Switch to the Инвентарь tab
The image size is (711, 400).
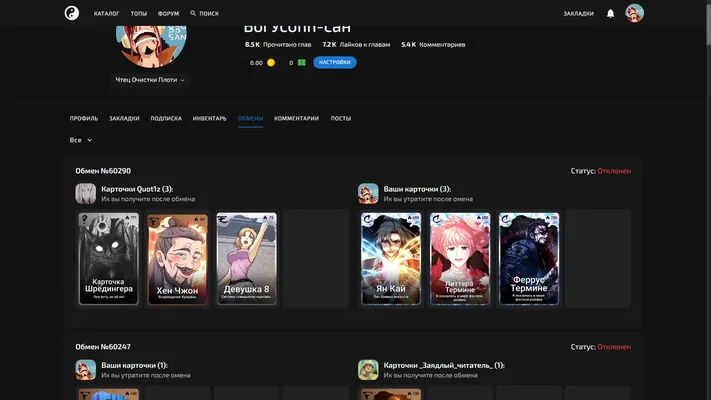tap(209, 118)
